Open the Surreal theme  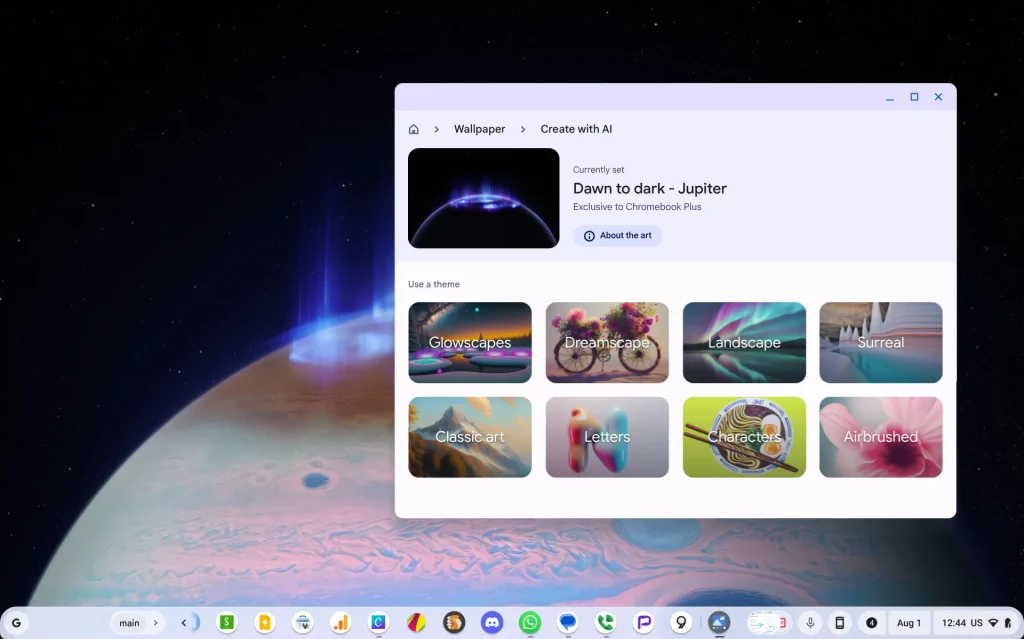click(881, 343)
